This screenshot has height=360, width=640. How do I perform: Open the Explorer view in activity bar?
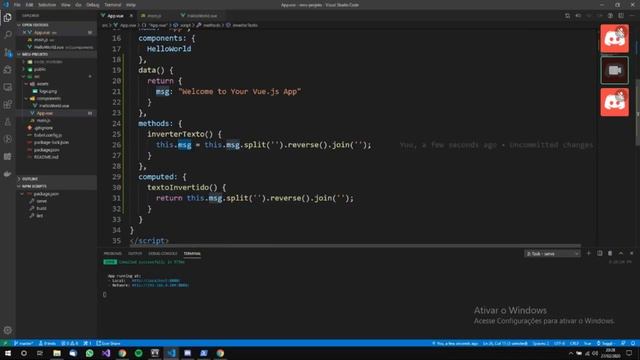coord(8,18)
